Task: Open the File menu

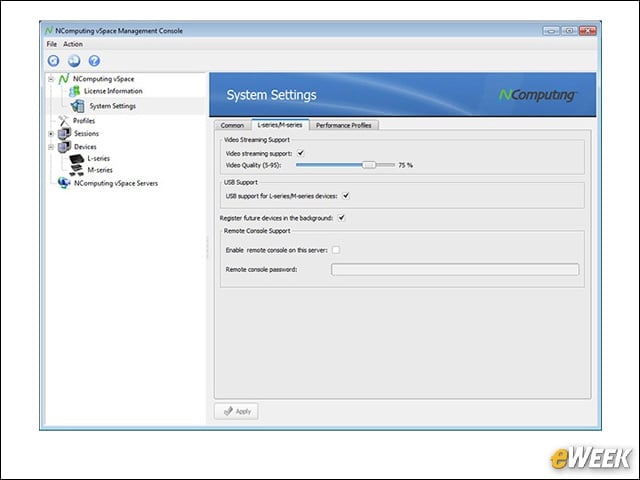Action: click(52, 44)
